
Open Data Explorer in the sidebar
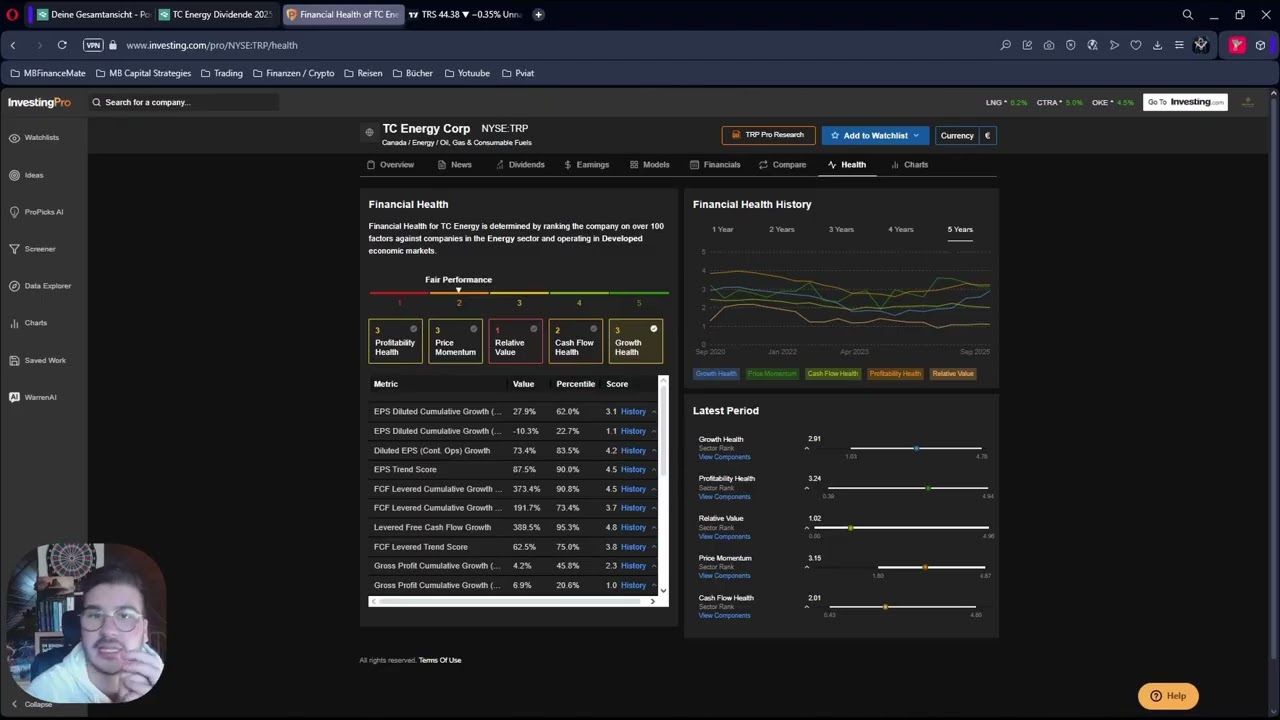pyautogui.click(x=40, y=286)
